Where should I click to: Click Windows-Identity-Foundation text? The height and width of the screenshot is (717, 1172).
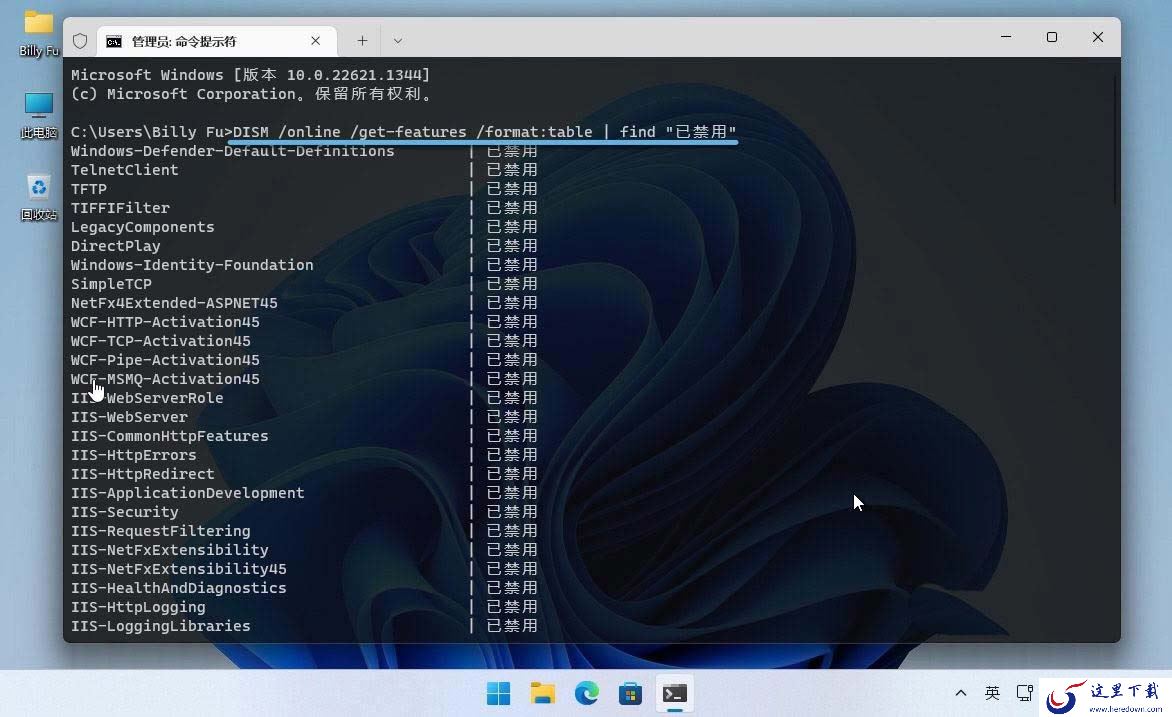click(192, 265)
